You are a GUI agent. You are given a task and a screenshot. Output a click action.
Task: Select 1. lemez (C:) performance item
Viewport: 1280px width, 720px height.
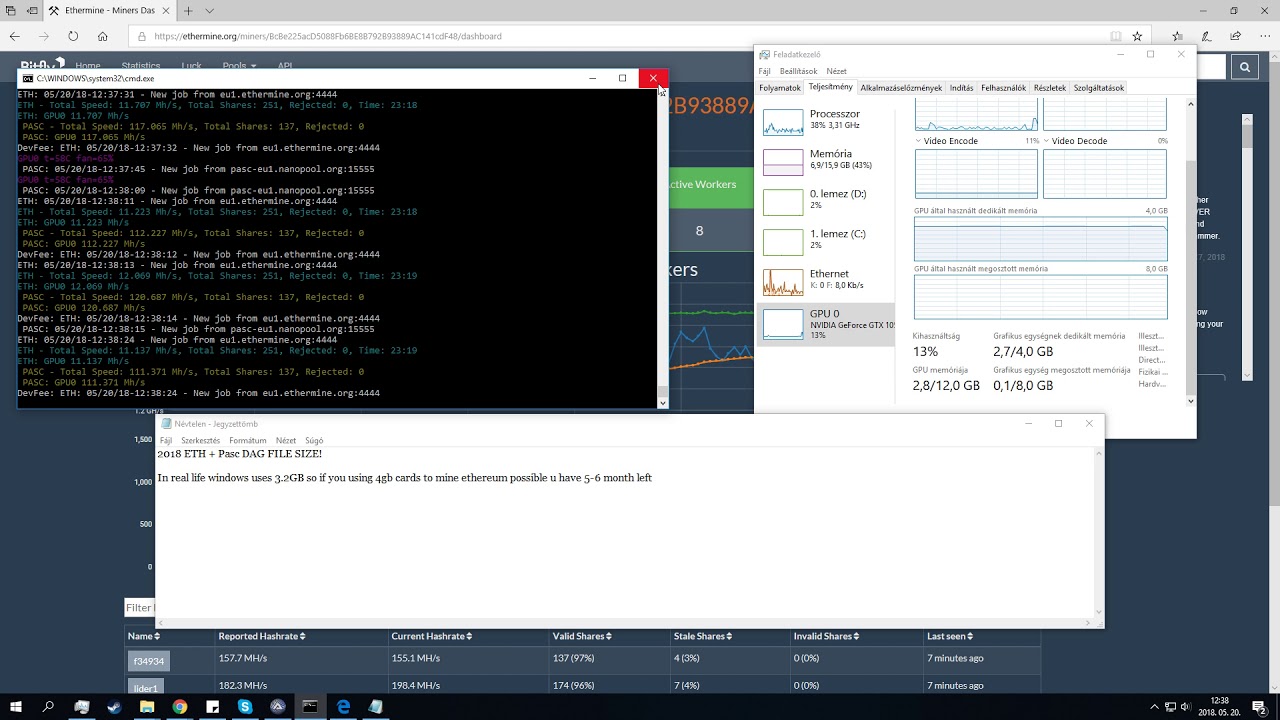[827, 241]
